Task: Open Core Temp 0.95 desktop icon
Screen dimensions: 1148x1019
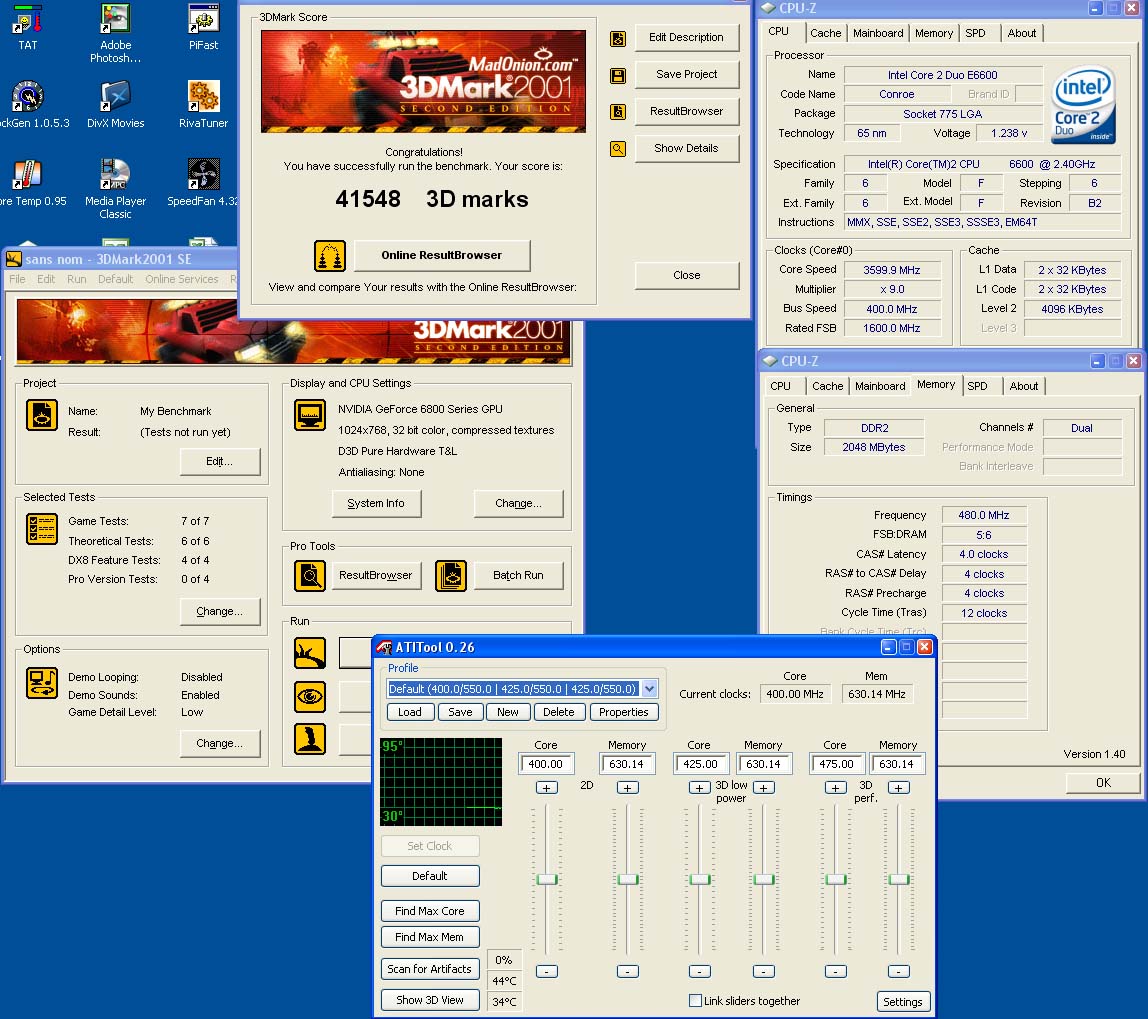Action: pyautogui.click(x=29, y=183)
